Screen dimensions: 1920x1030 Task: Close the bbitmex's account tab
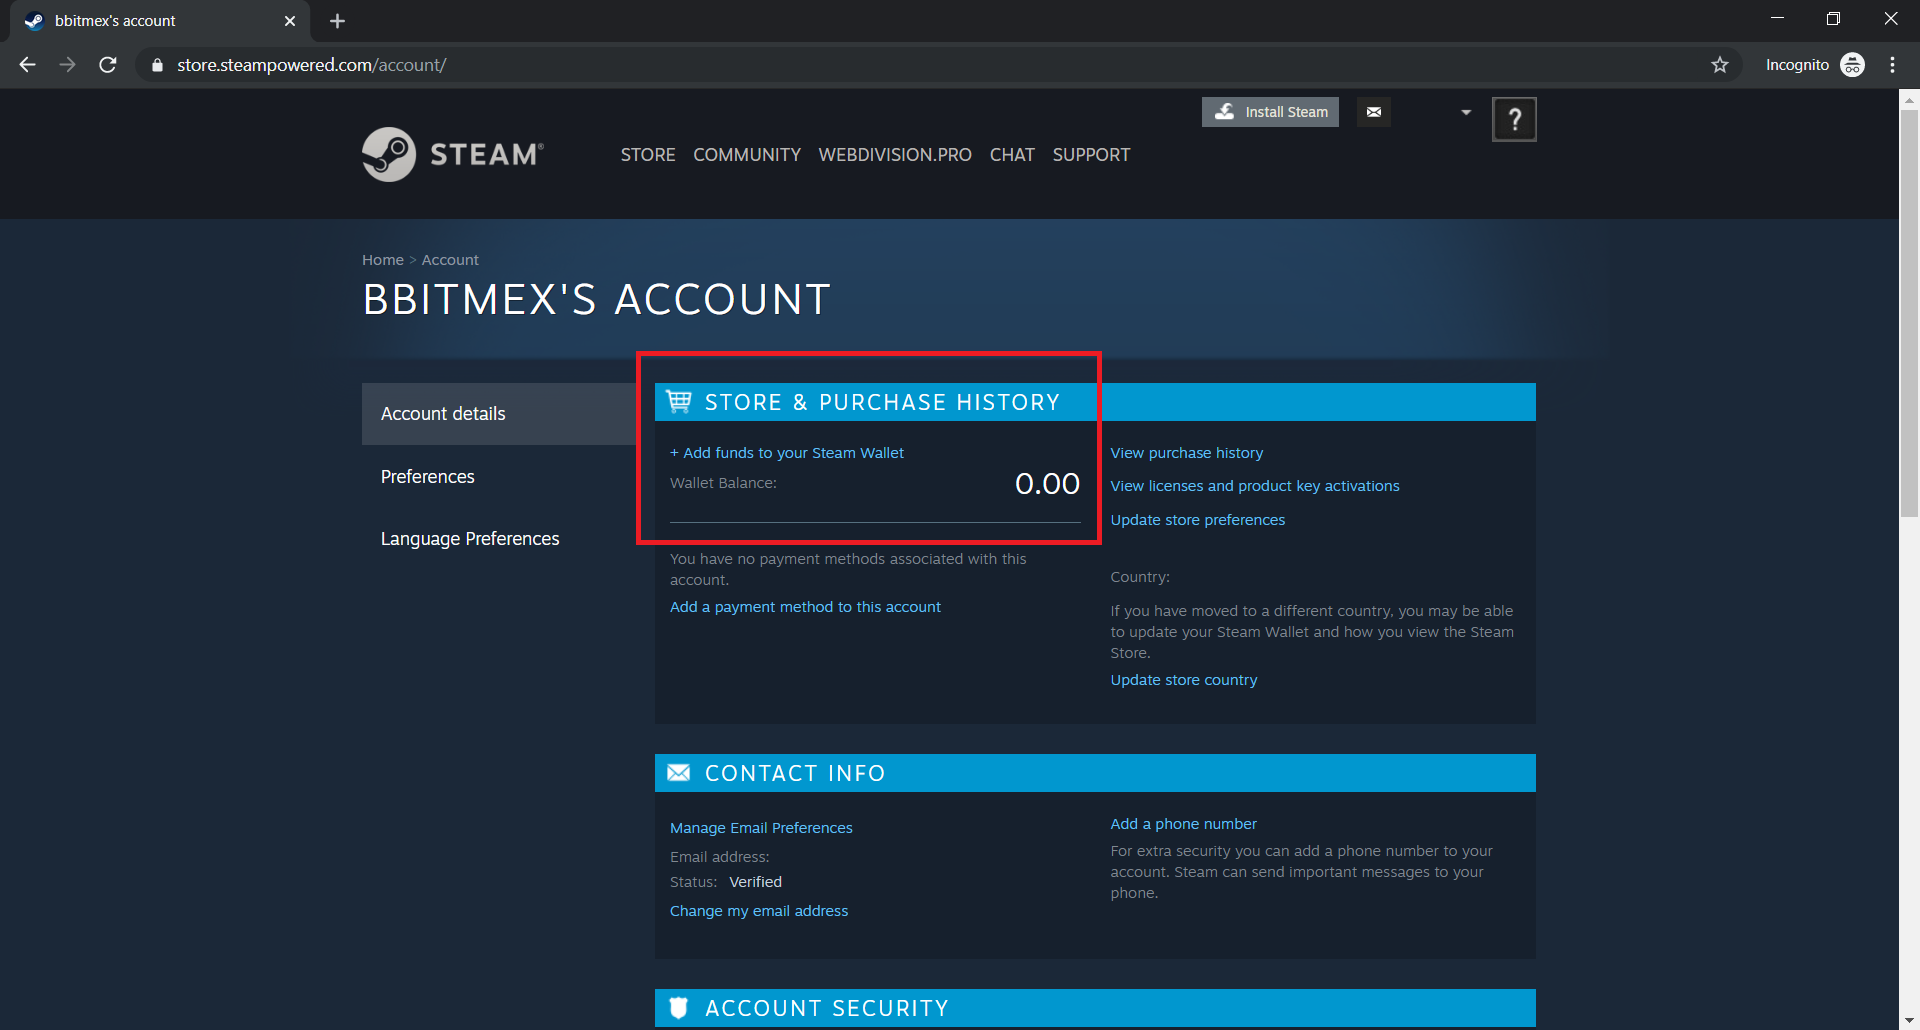coord(290,21)
